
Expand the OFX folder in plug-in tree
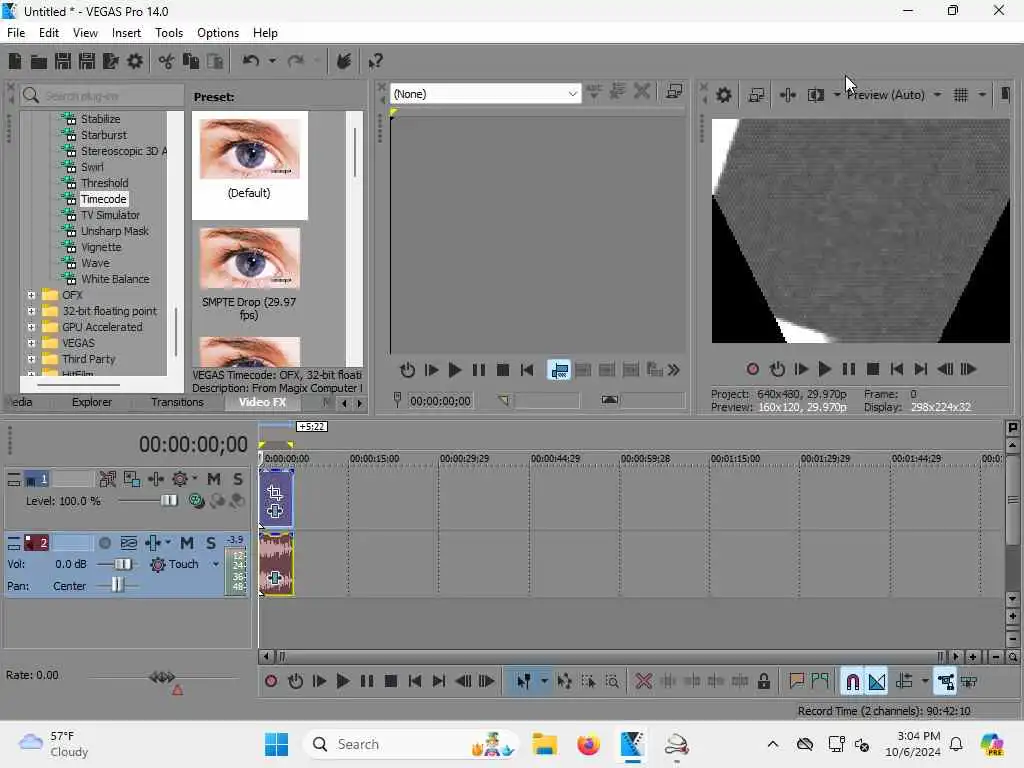[31, 295]
